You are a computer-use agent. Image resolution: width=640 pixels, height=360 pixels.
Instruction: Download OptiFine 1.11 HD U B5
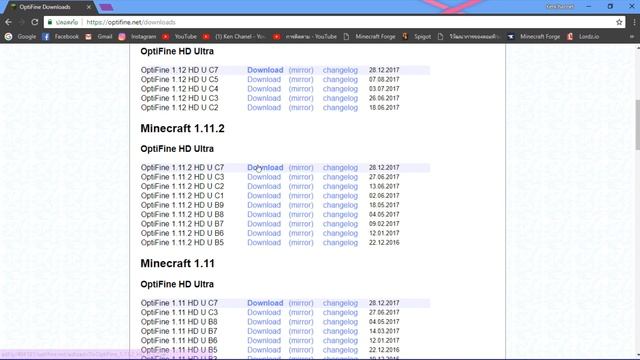coord(264,350)
